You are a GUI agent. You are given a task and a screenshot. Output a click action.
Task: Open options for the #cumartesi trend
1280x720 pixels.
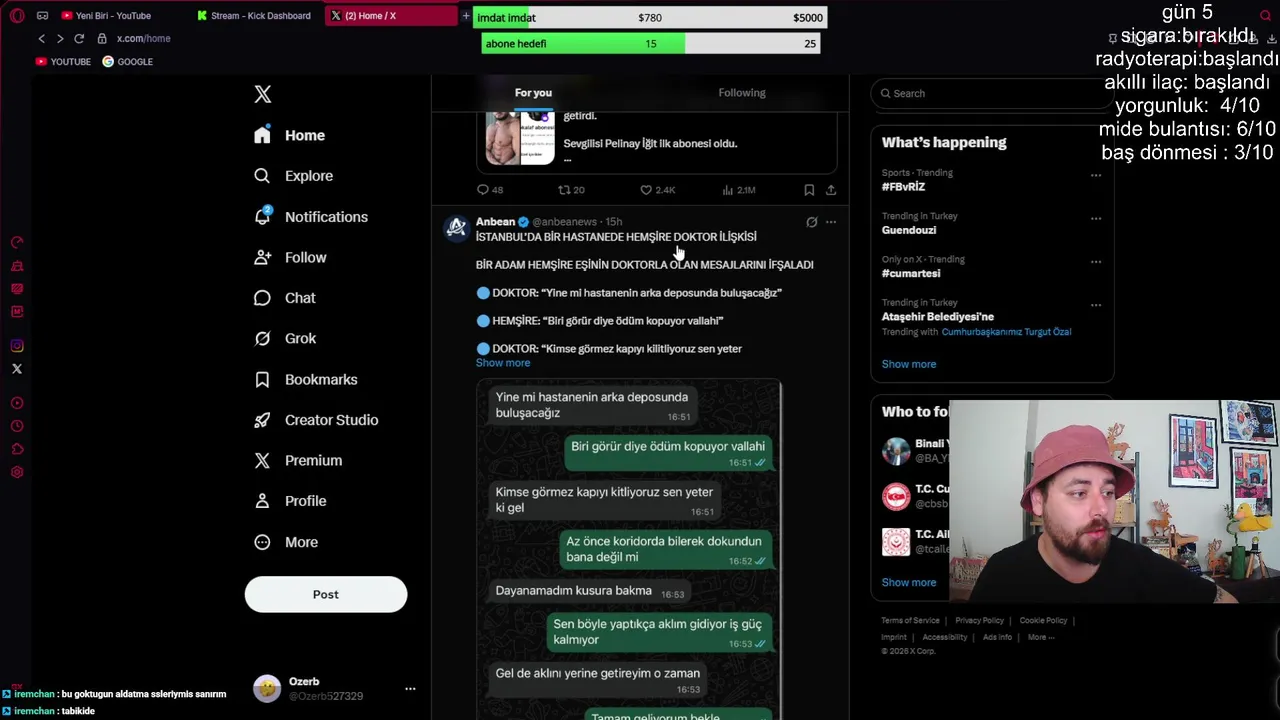(x=1096, y=262)
